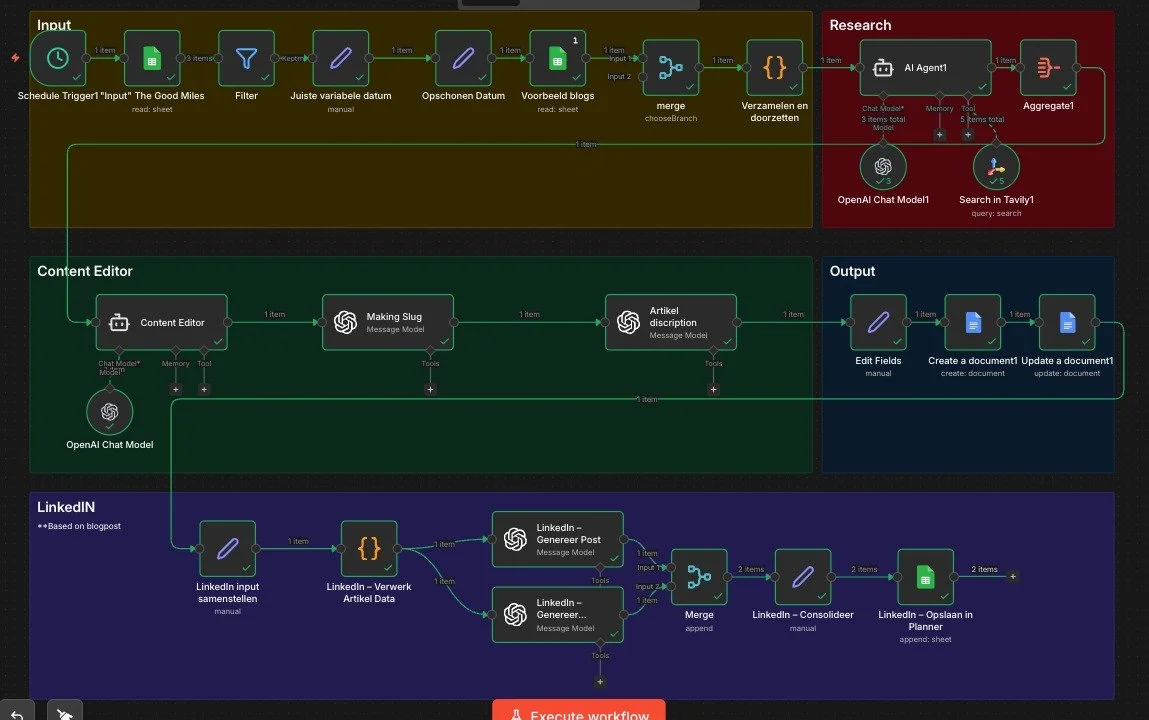Open the Opschonen Datum node
The image size is (1149, 720).
tap(462, 60)
